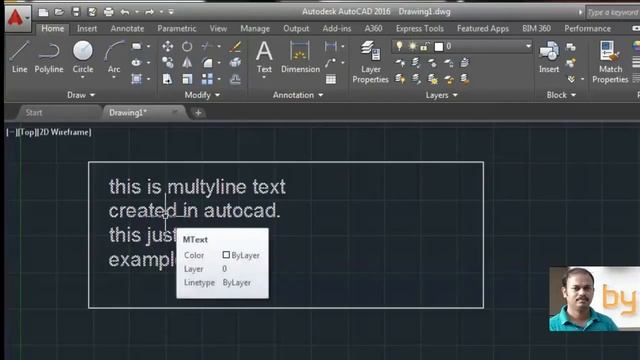
Task: Click the Save As icon
Action: [92, 12]
